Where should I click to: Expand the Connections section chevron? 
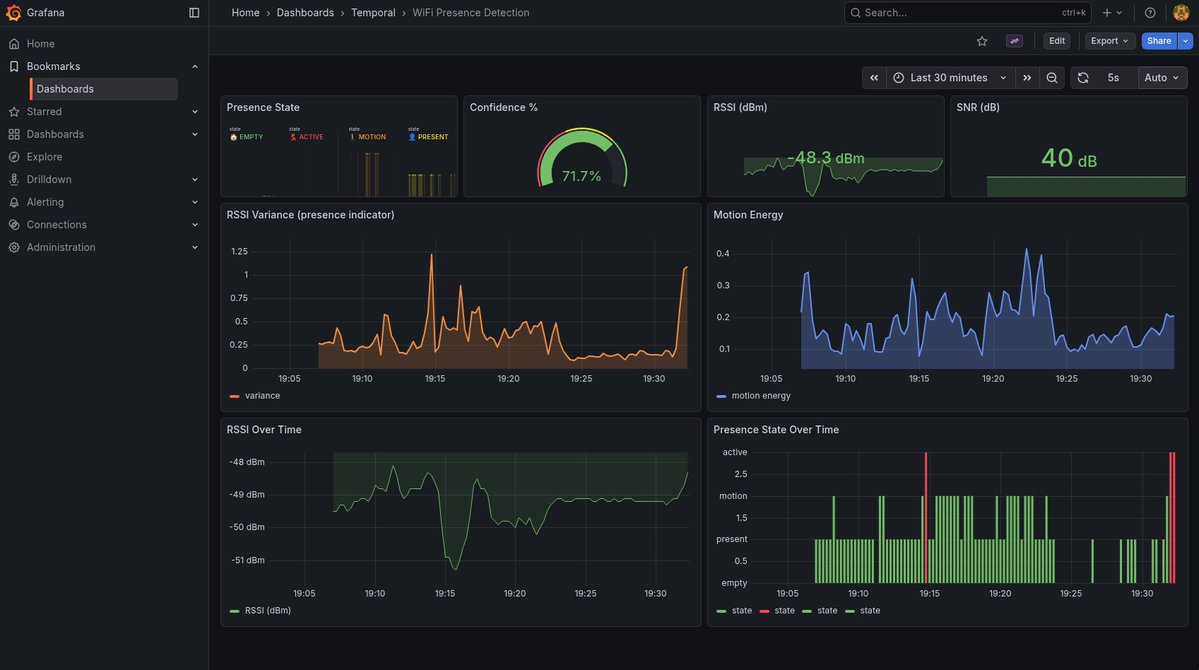click(x=195, y=225)
